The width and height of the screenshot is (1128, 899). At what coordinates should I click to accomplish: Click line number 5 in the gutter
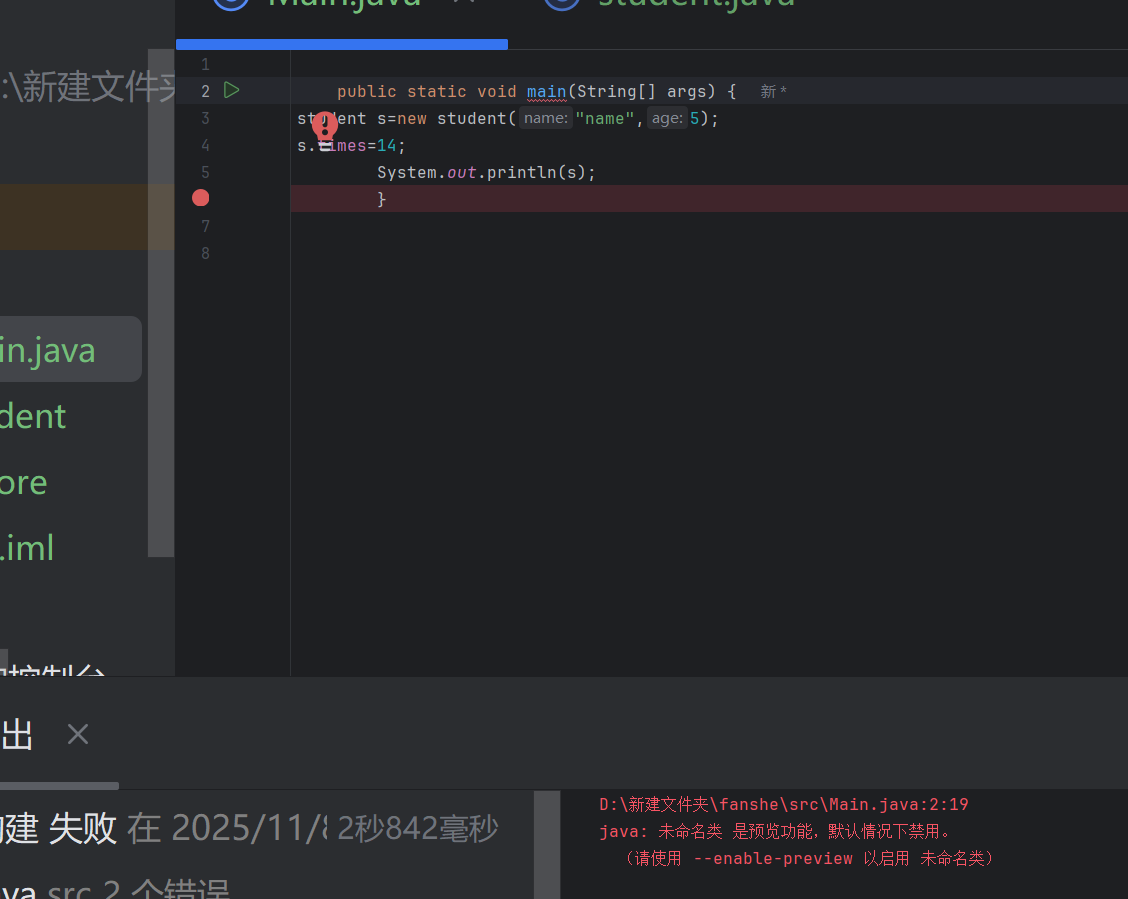click(205, 172)
